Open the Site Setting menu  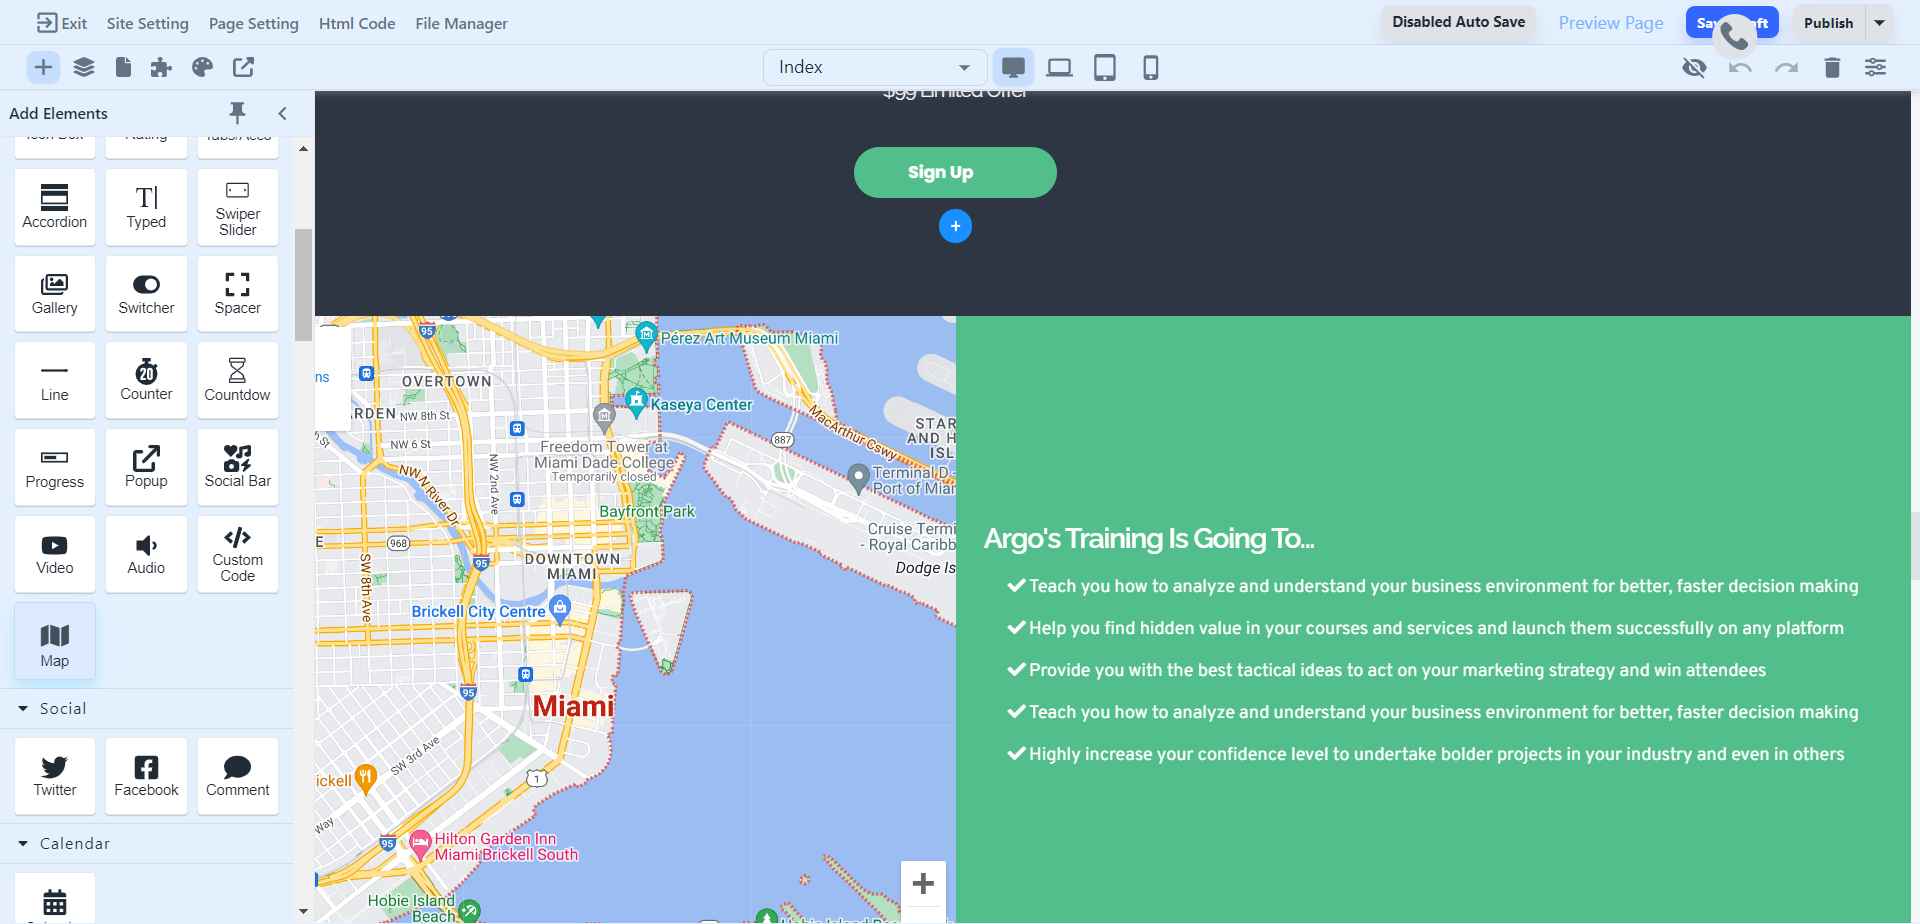coord(147,23)
